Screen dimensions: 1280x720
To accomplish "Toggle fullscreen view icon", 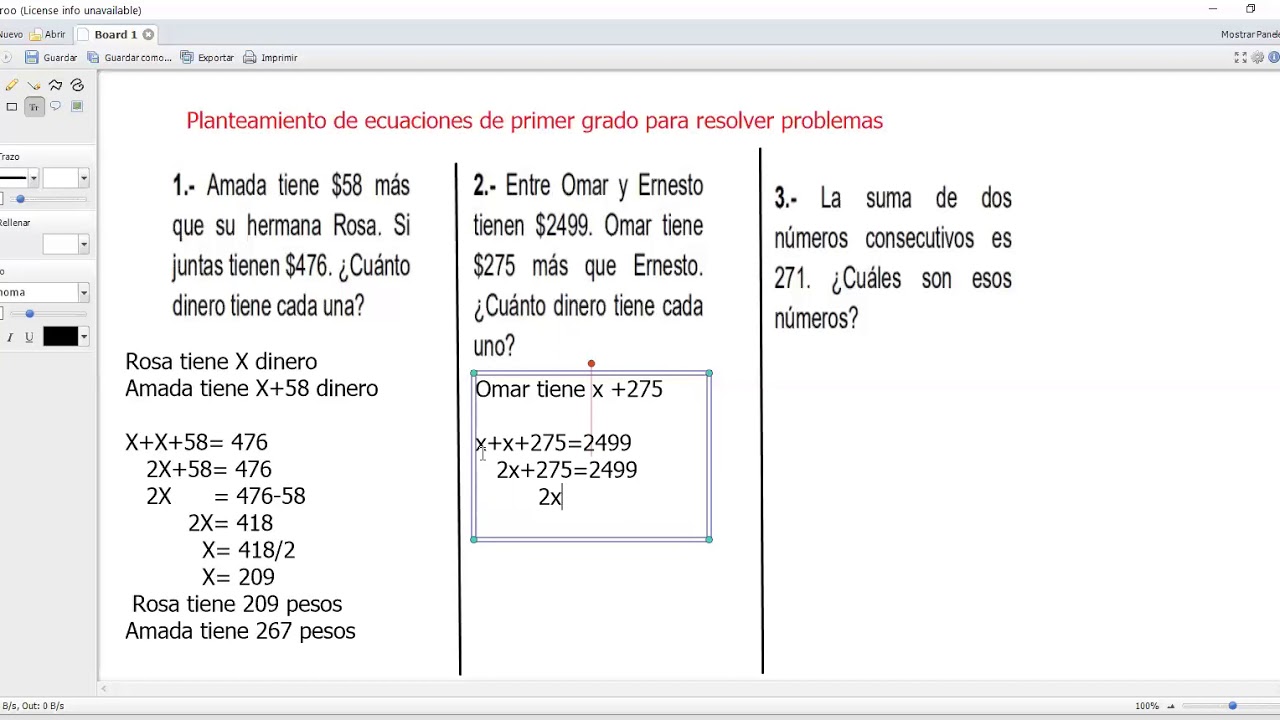I will point(1240,58).
